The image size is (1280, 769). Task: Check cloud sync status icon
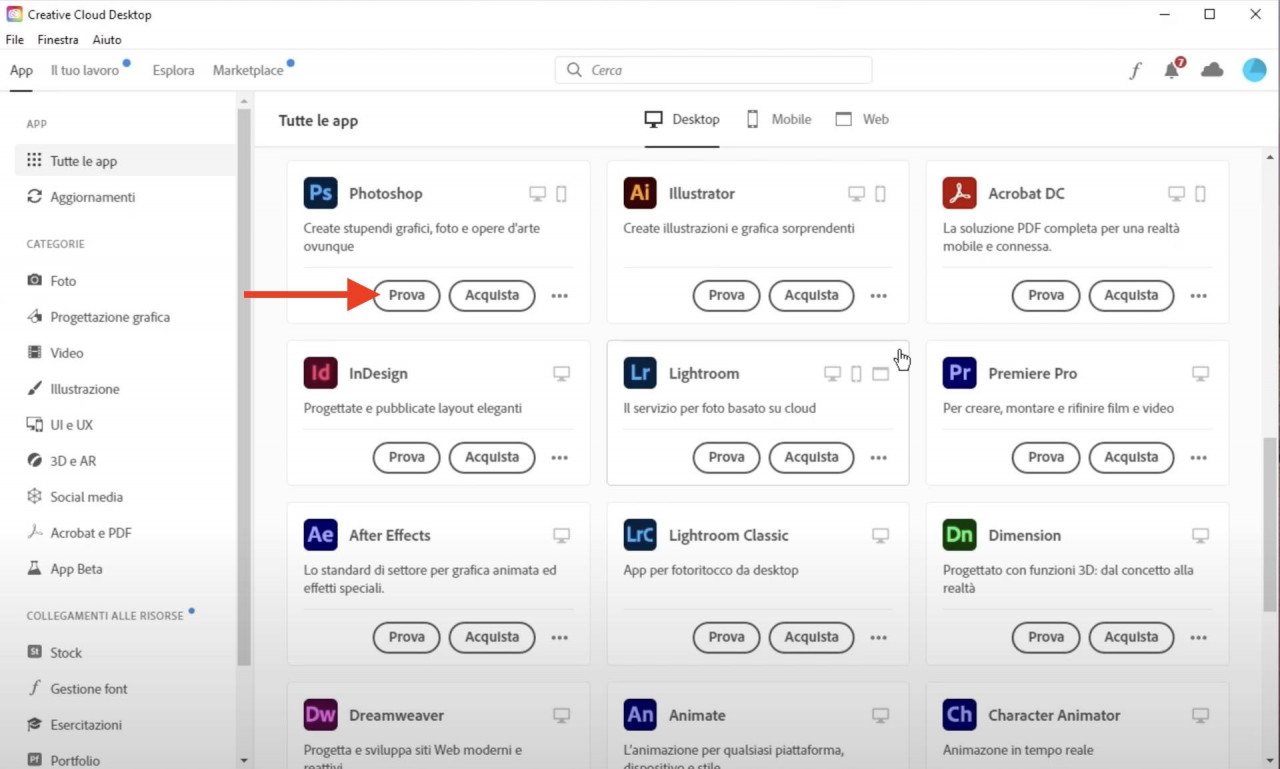pos(1212,70)
